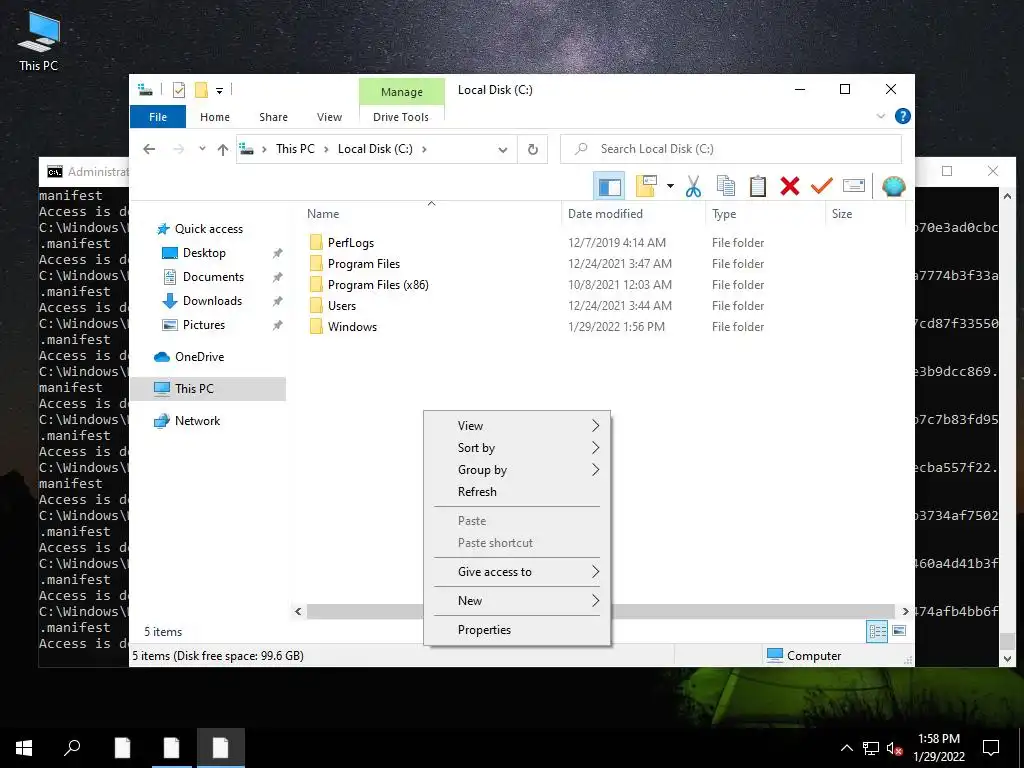Click horizontal scrollbar right arrow
The width and height of the screenshot is (1024, 768).
tap(905, 611)
